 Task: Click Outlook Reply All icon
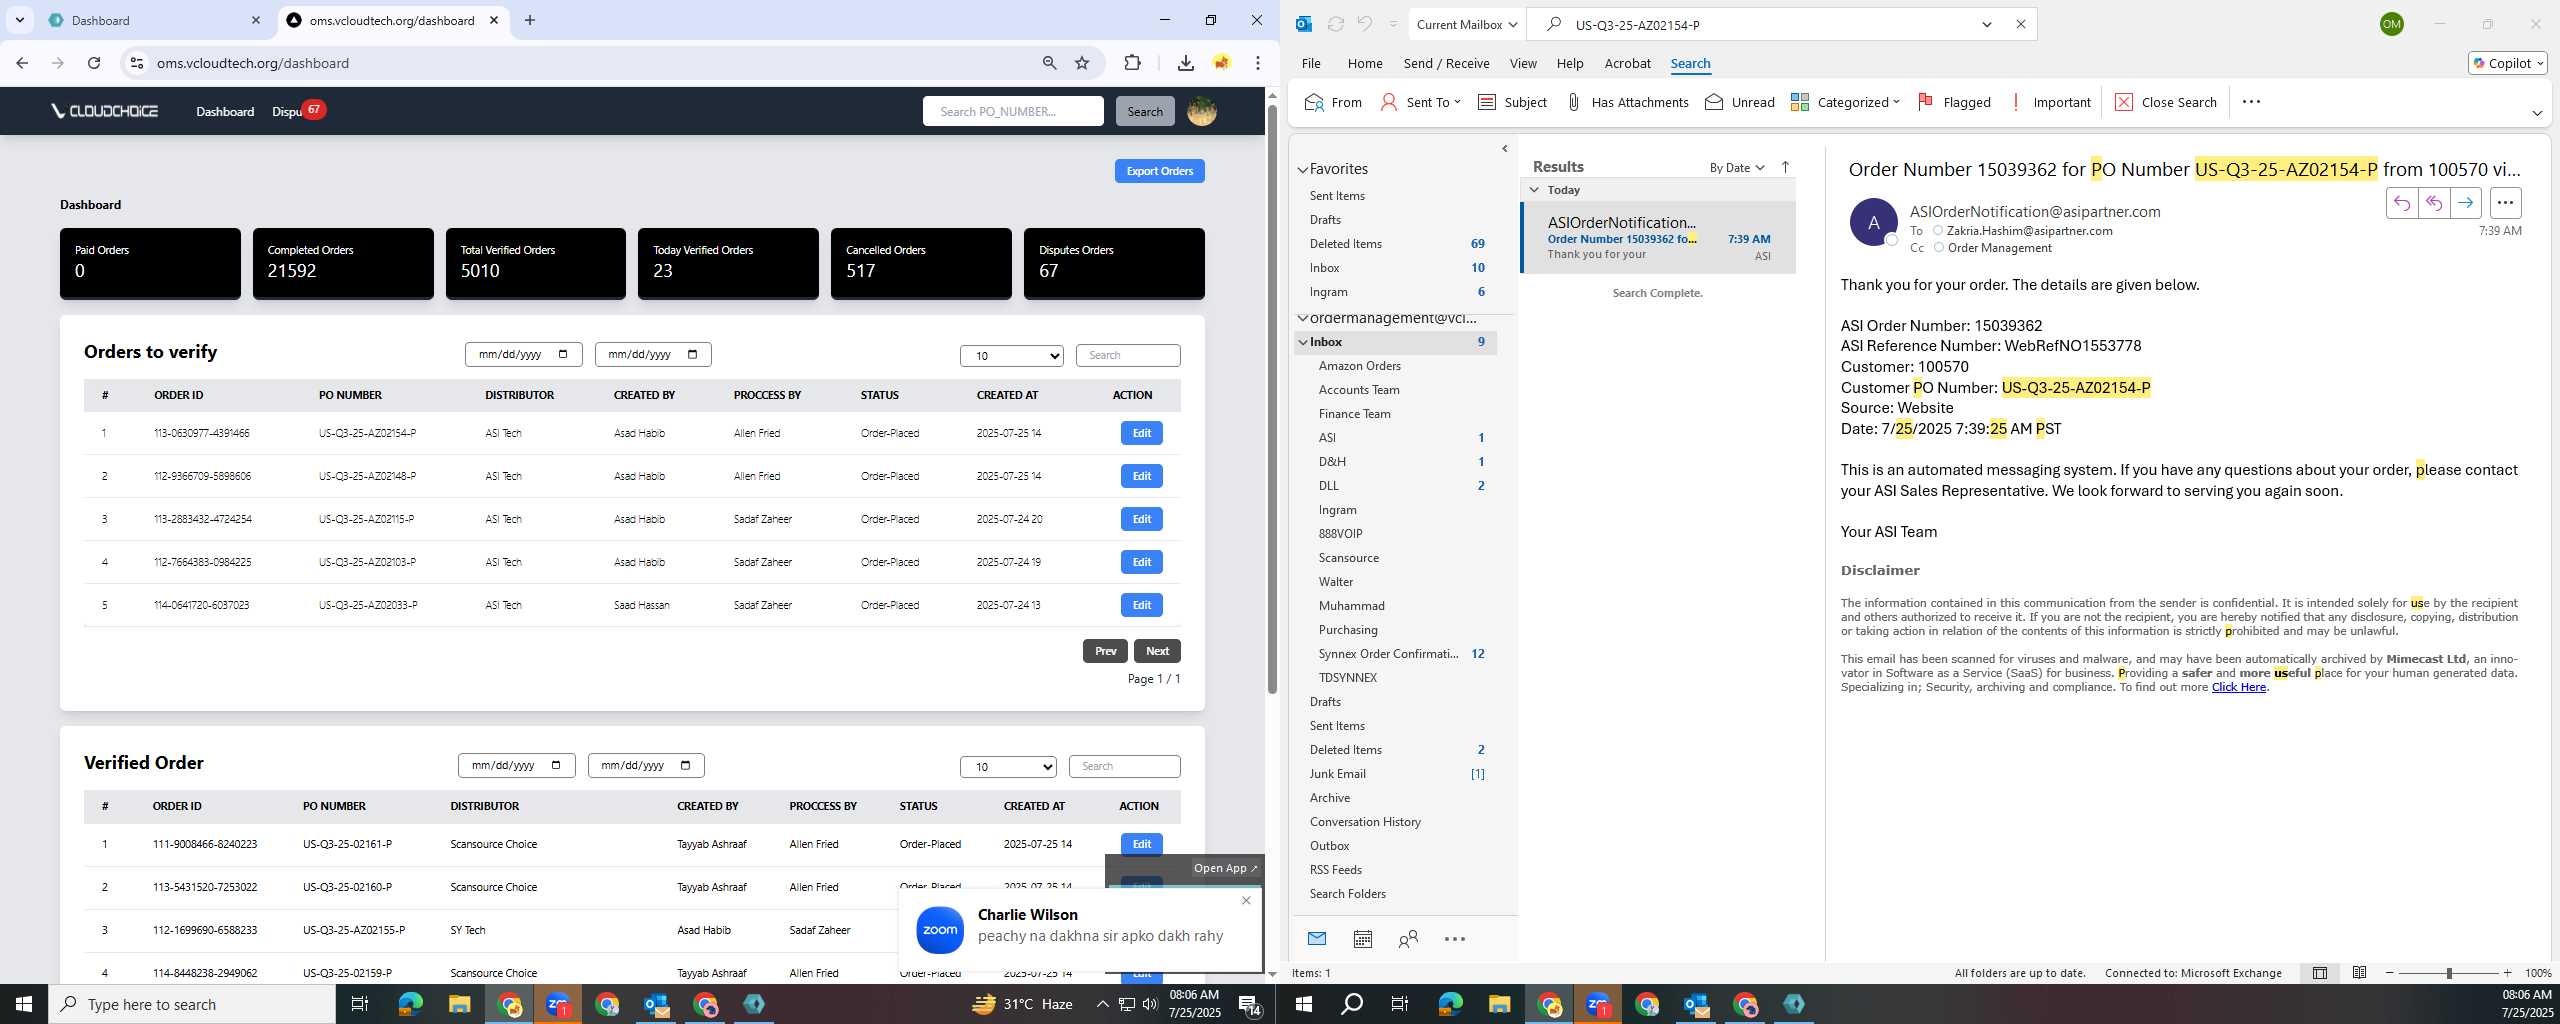click(x=2433, y=203)
